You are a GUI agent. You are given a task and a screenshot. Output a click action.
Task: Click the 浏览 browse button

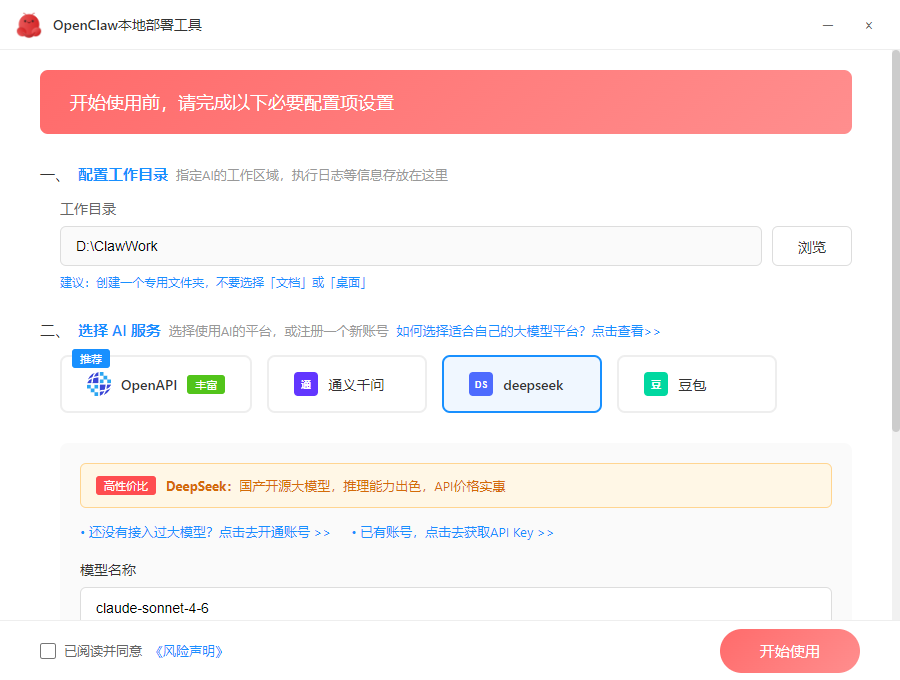[x=812, y=246]
